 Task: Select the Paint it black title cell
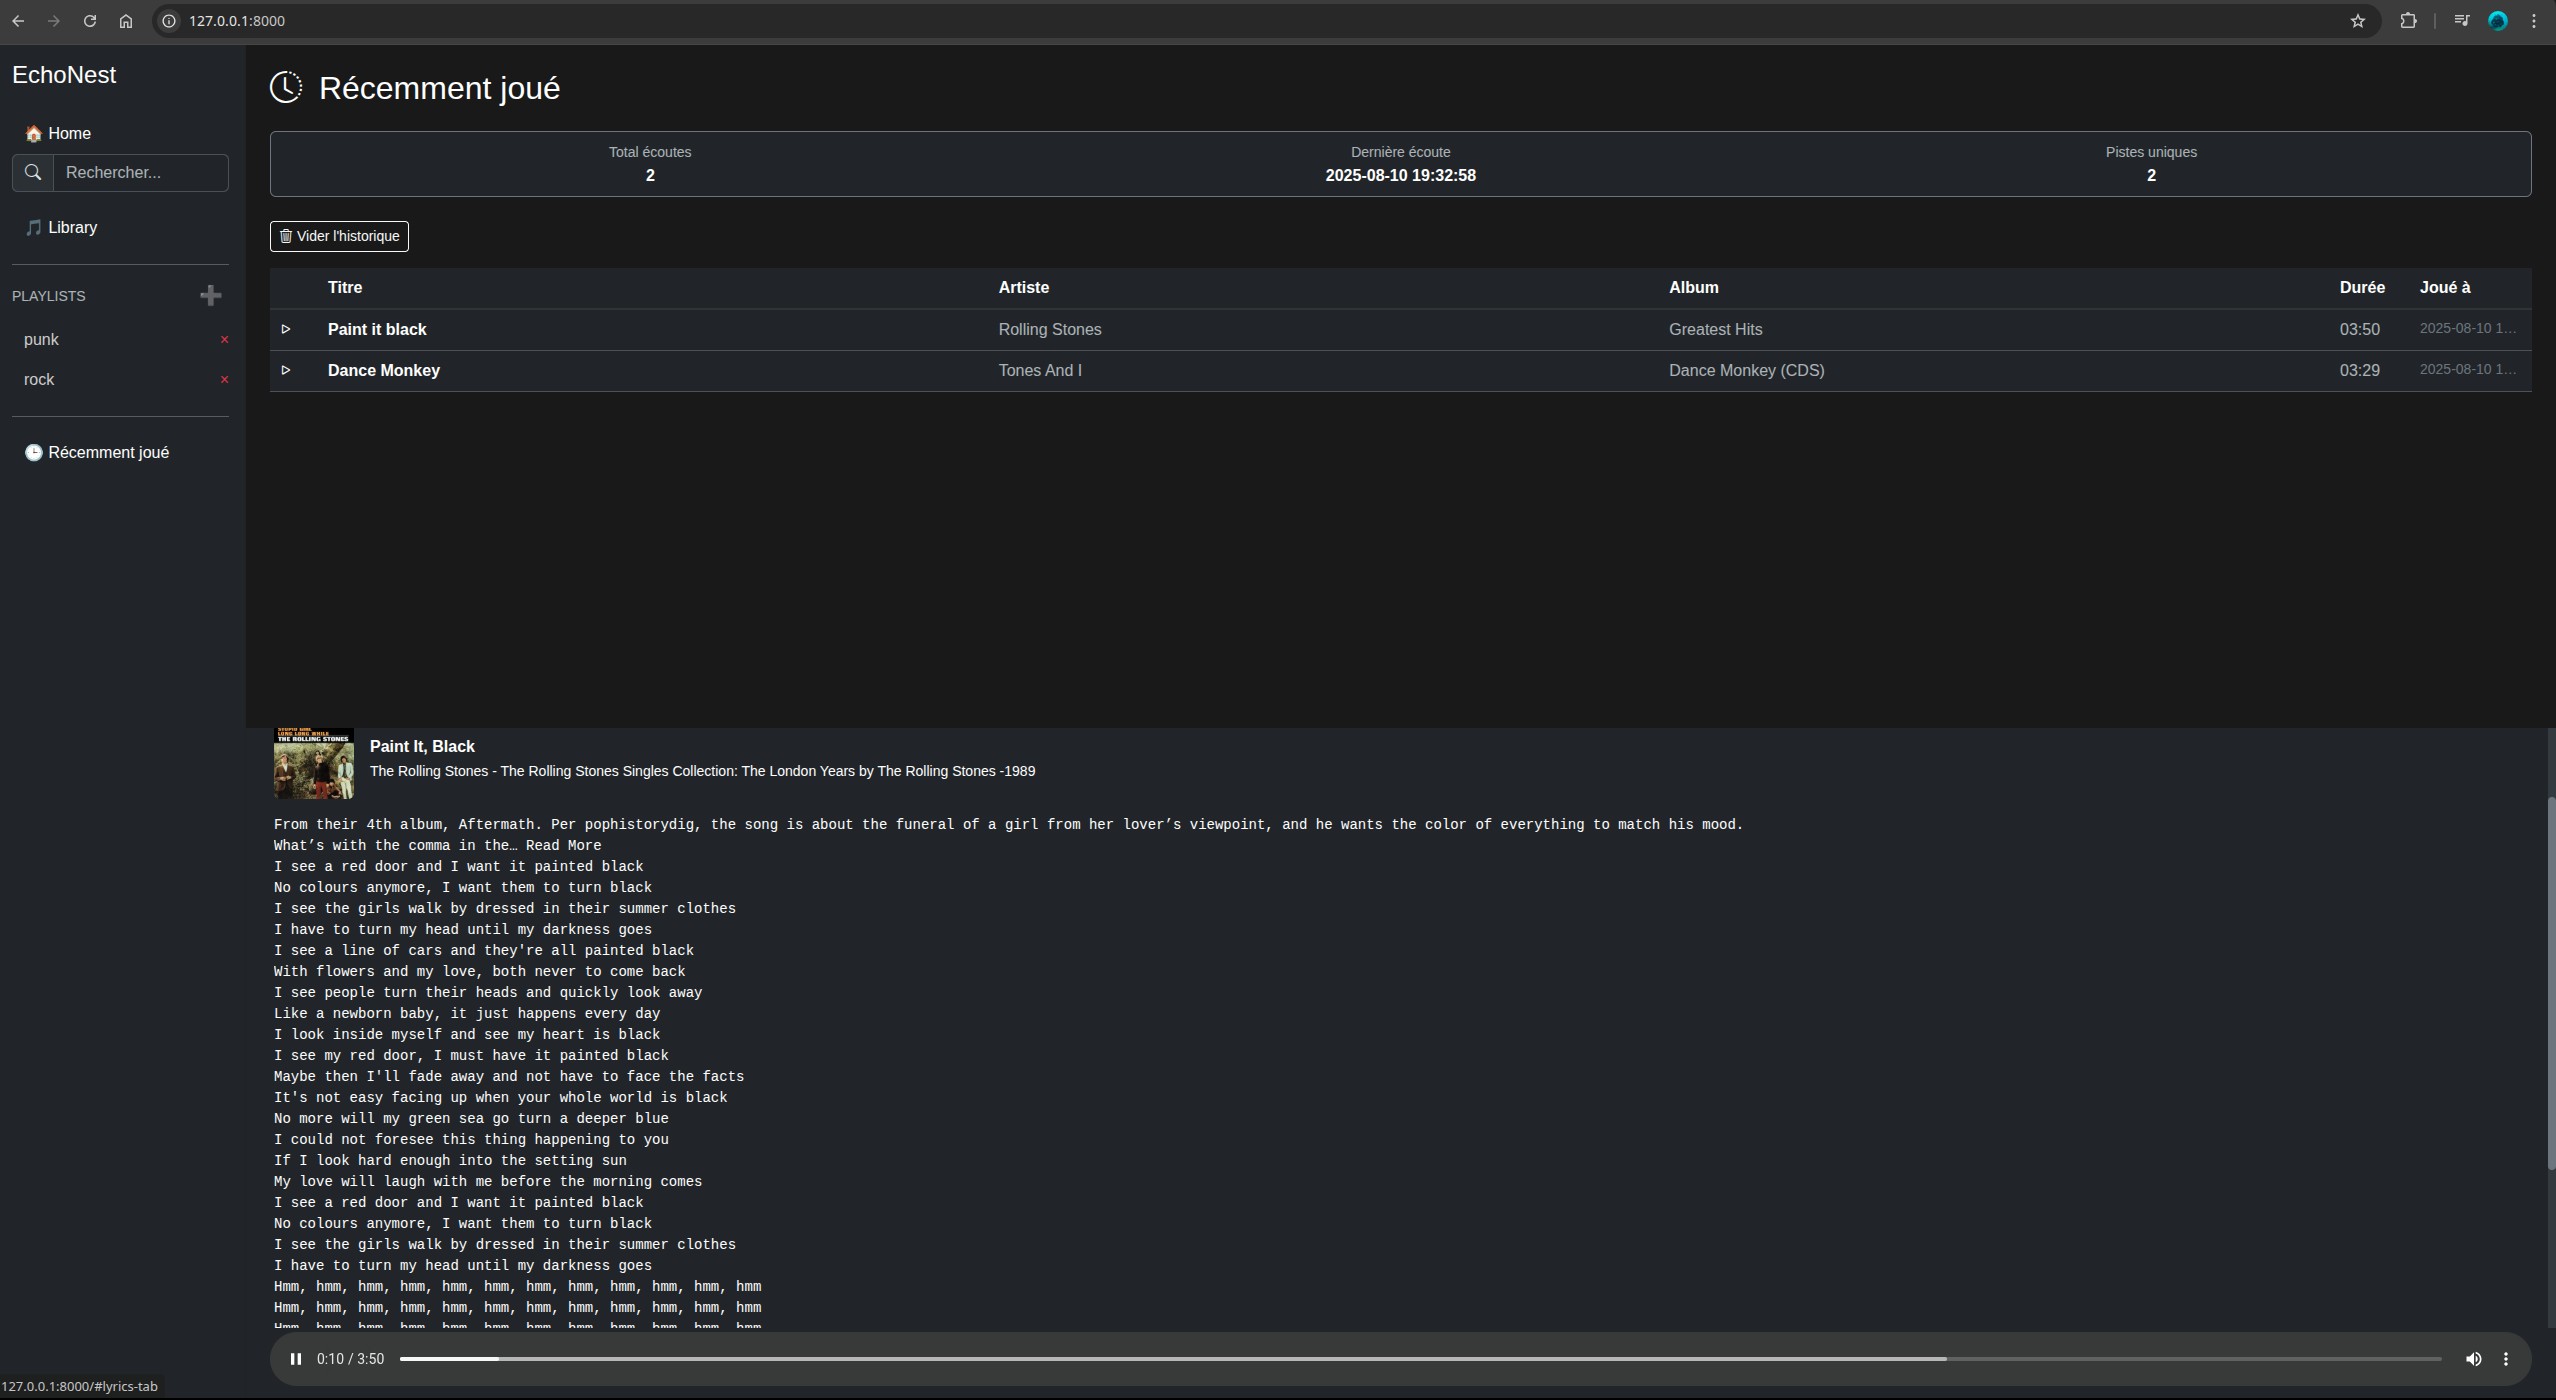click(x=377, y=330)
